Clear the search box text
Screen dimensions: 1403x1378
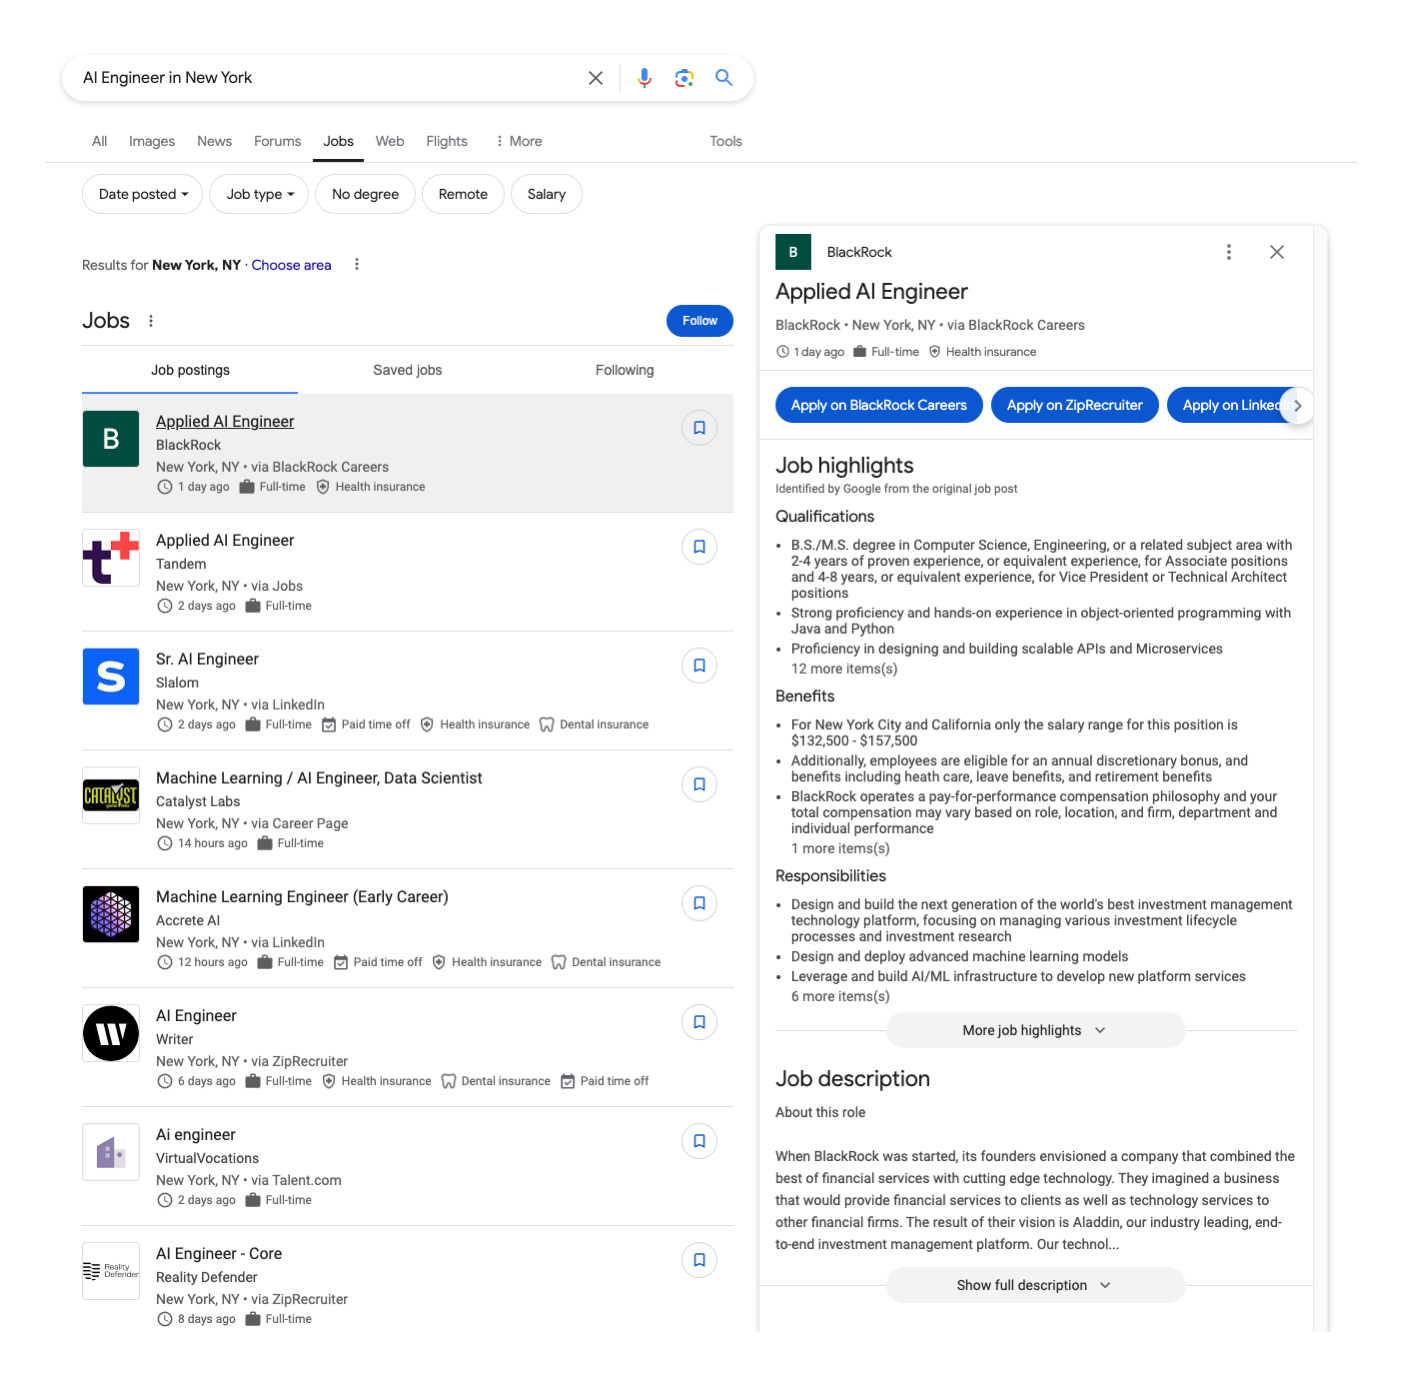[595, 78]
